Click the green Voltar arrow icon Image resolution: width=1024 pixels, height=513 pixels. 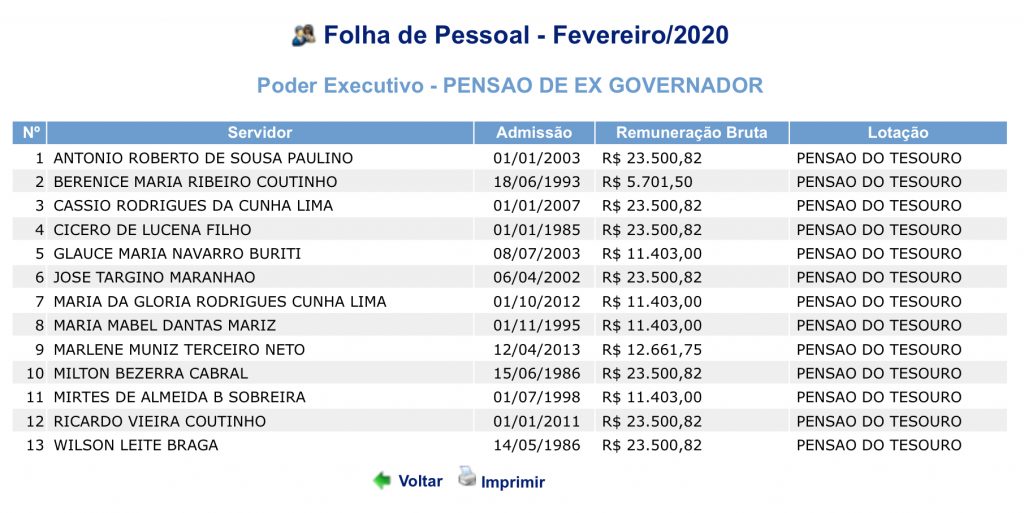pos(382,481)
